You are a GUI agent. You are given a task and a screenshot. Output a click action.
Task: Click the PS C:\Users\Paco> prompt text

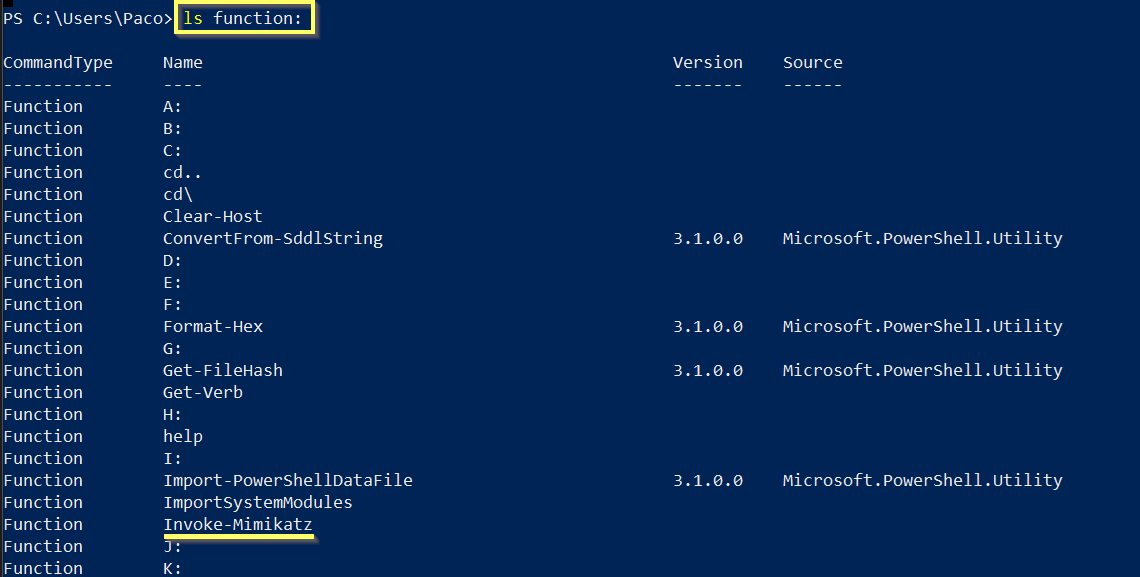click(86, 19)
